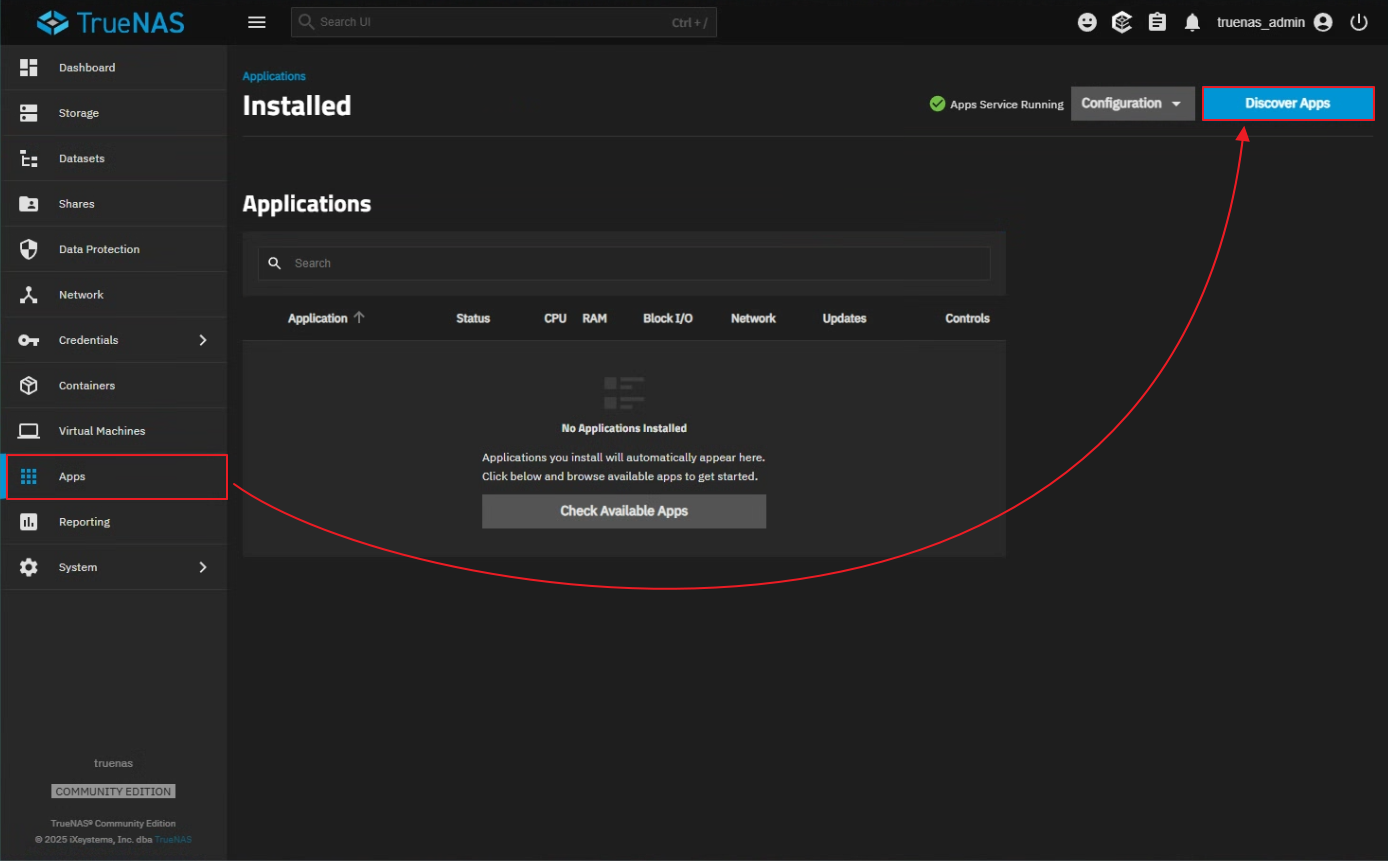
Task: Click the Updates column header
Action: (x=844, y=318)
